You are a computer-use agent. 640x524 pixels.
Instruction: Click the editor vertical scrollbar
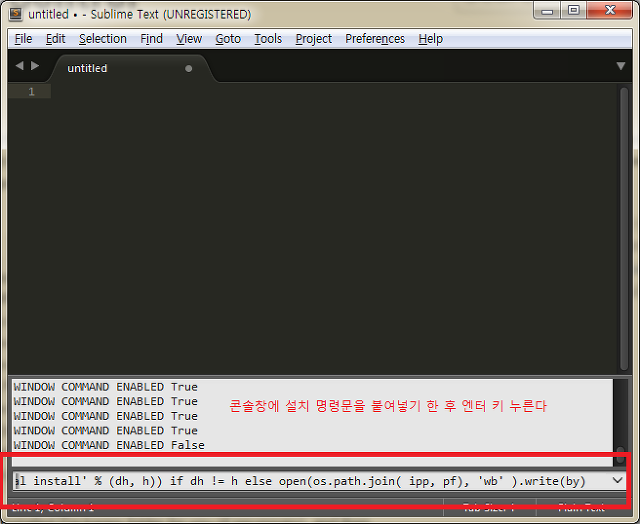point(623,229)
